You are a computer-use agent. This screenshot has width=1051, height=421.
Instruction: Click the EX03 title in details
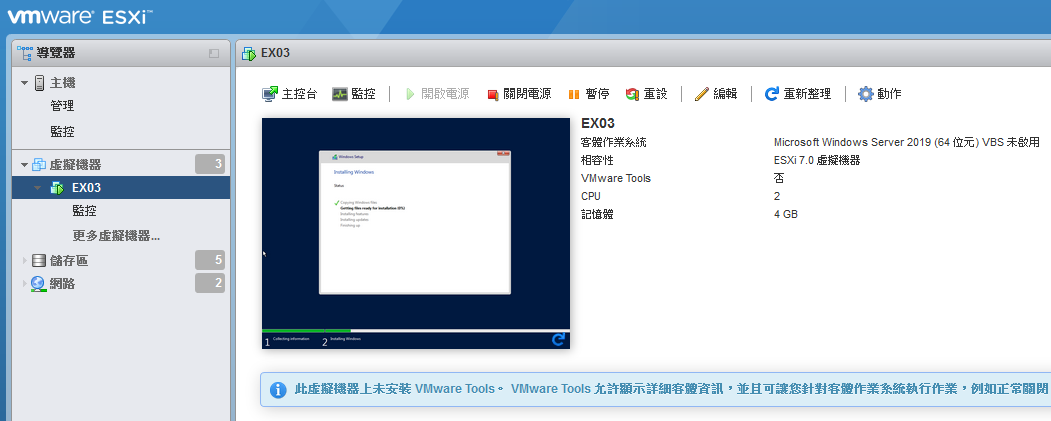(598, 123)
